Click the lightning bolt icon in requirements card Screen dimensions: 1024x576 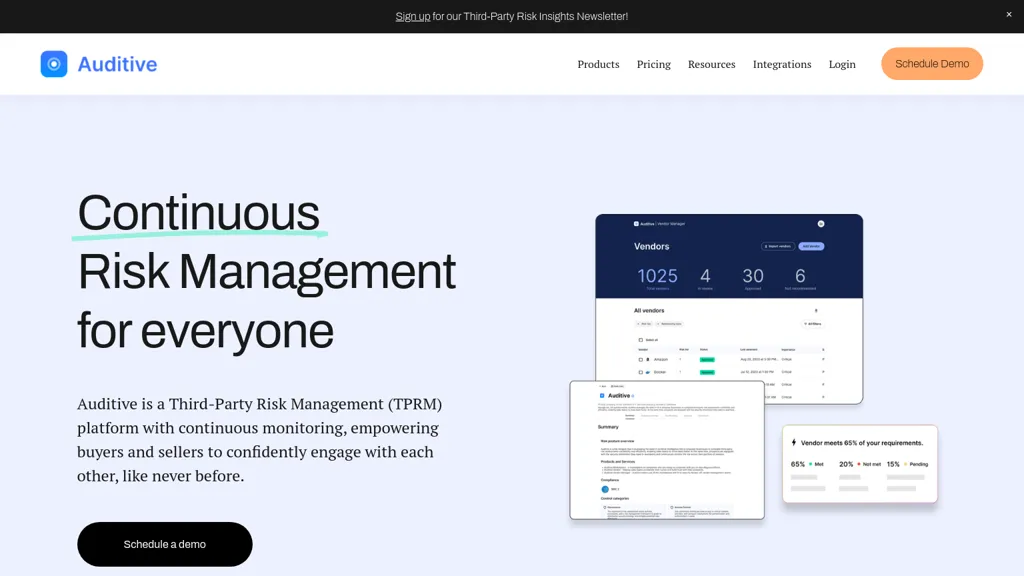(x=794, y=442)
